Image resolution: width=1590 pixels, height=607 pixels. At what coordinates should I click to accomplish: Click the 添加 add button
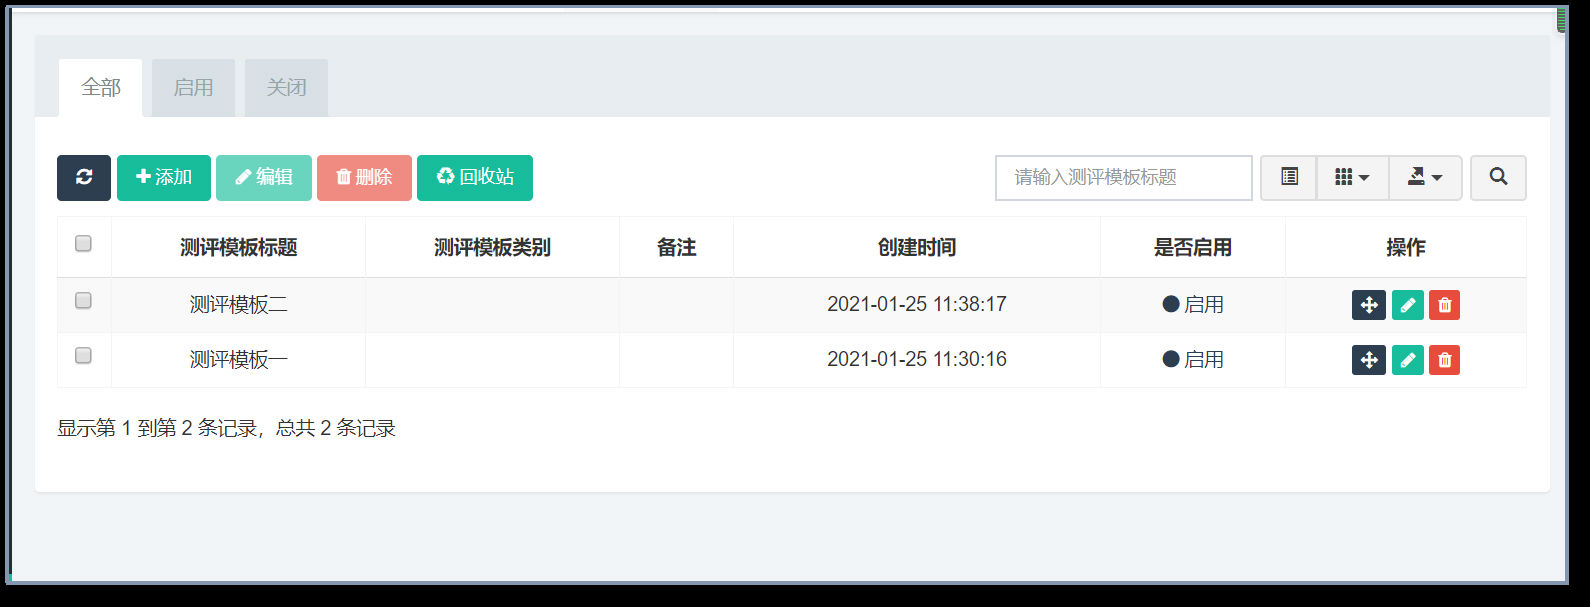164,177
